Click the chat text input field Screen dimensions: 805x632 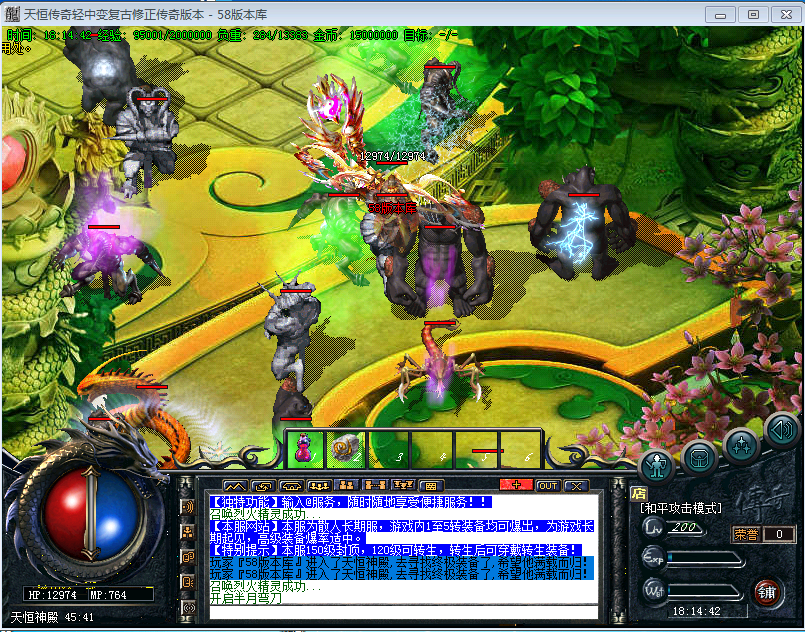[x=400, y=611]
